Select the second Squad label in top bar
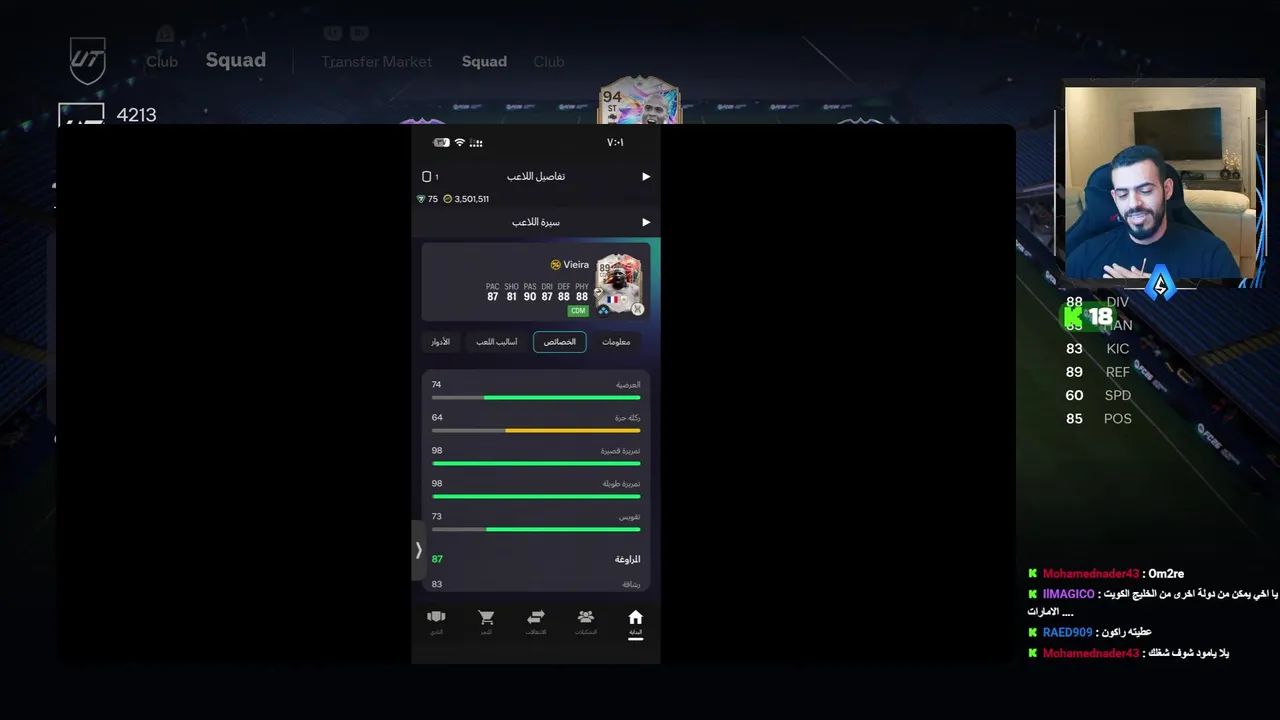Viewport: 1280px width, 720px height. coord(484,62)
